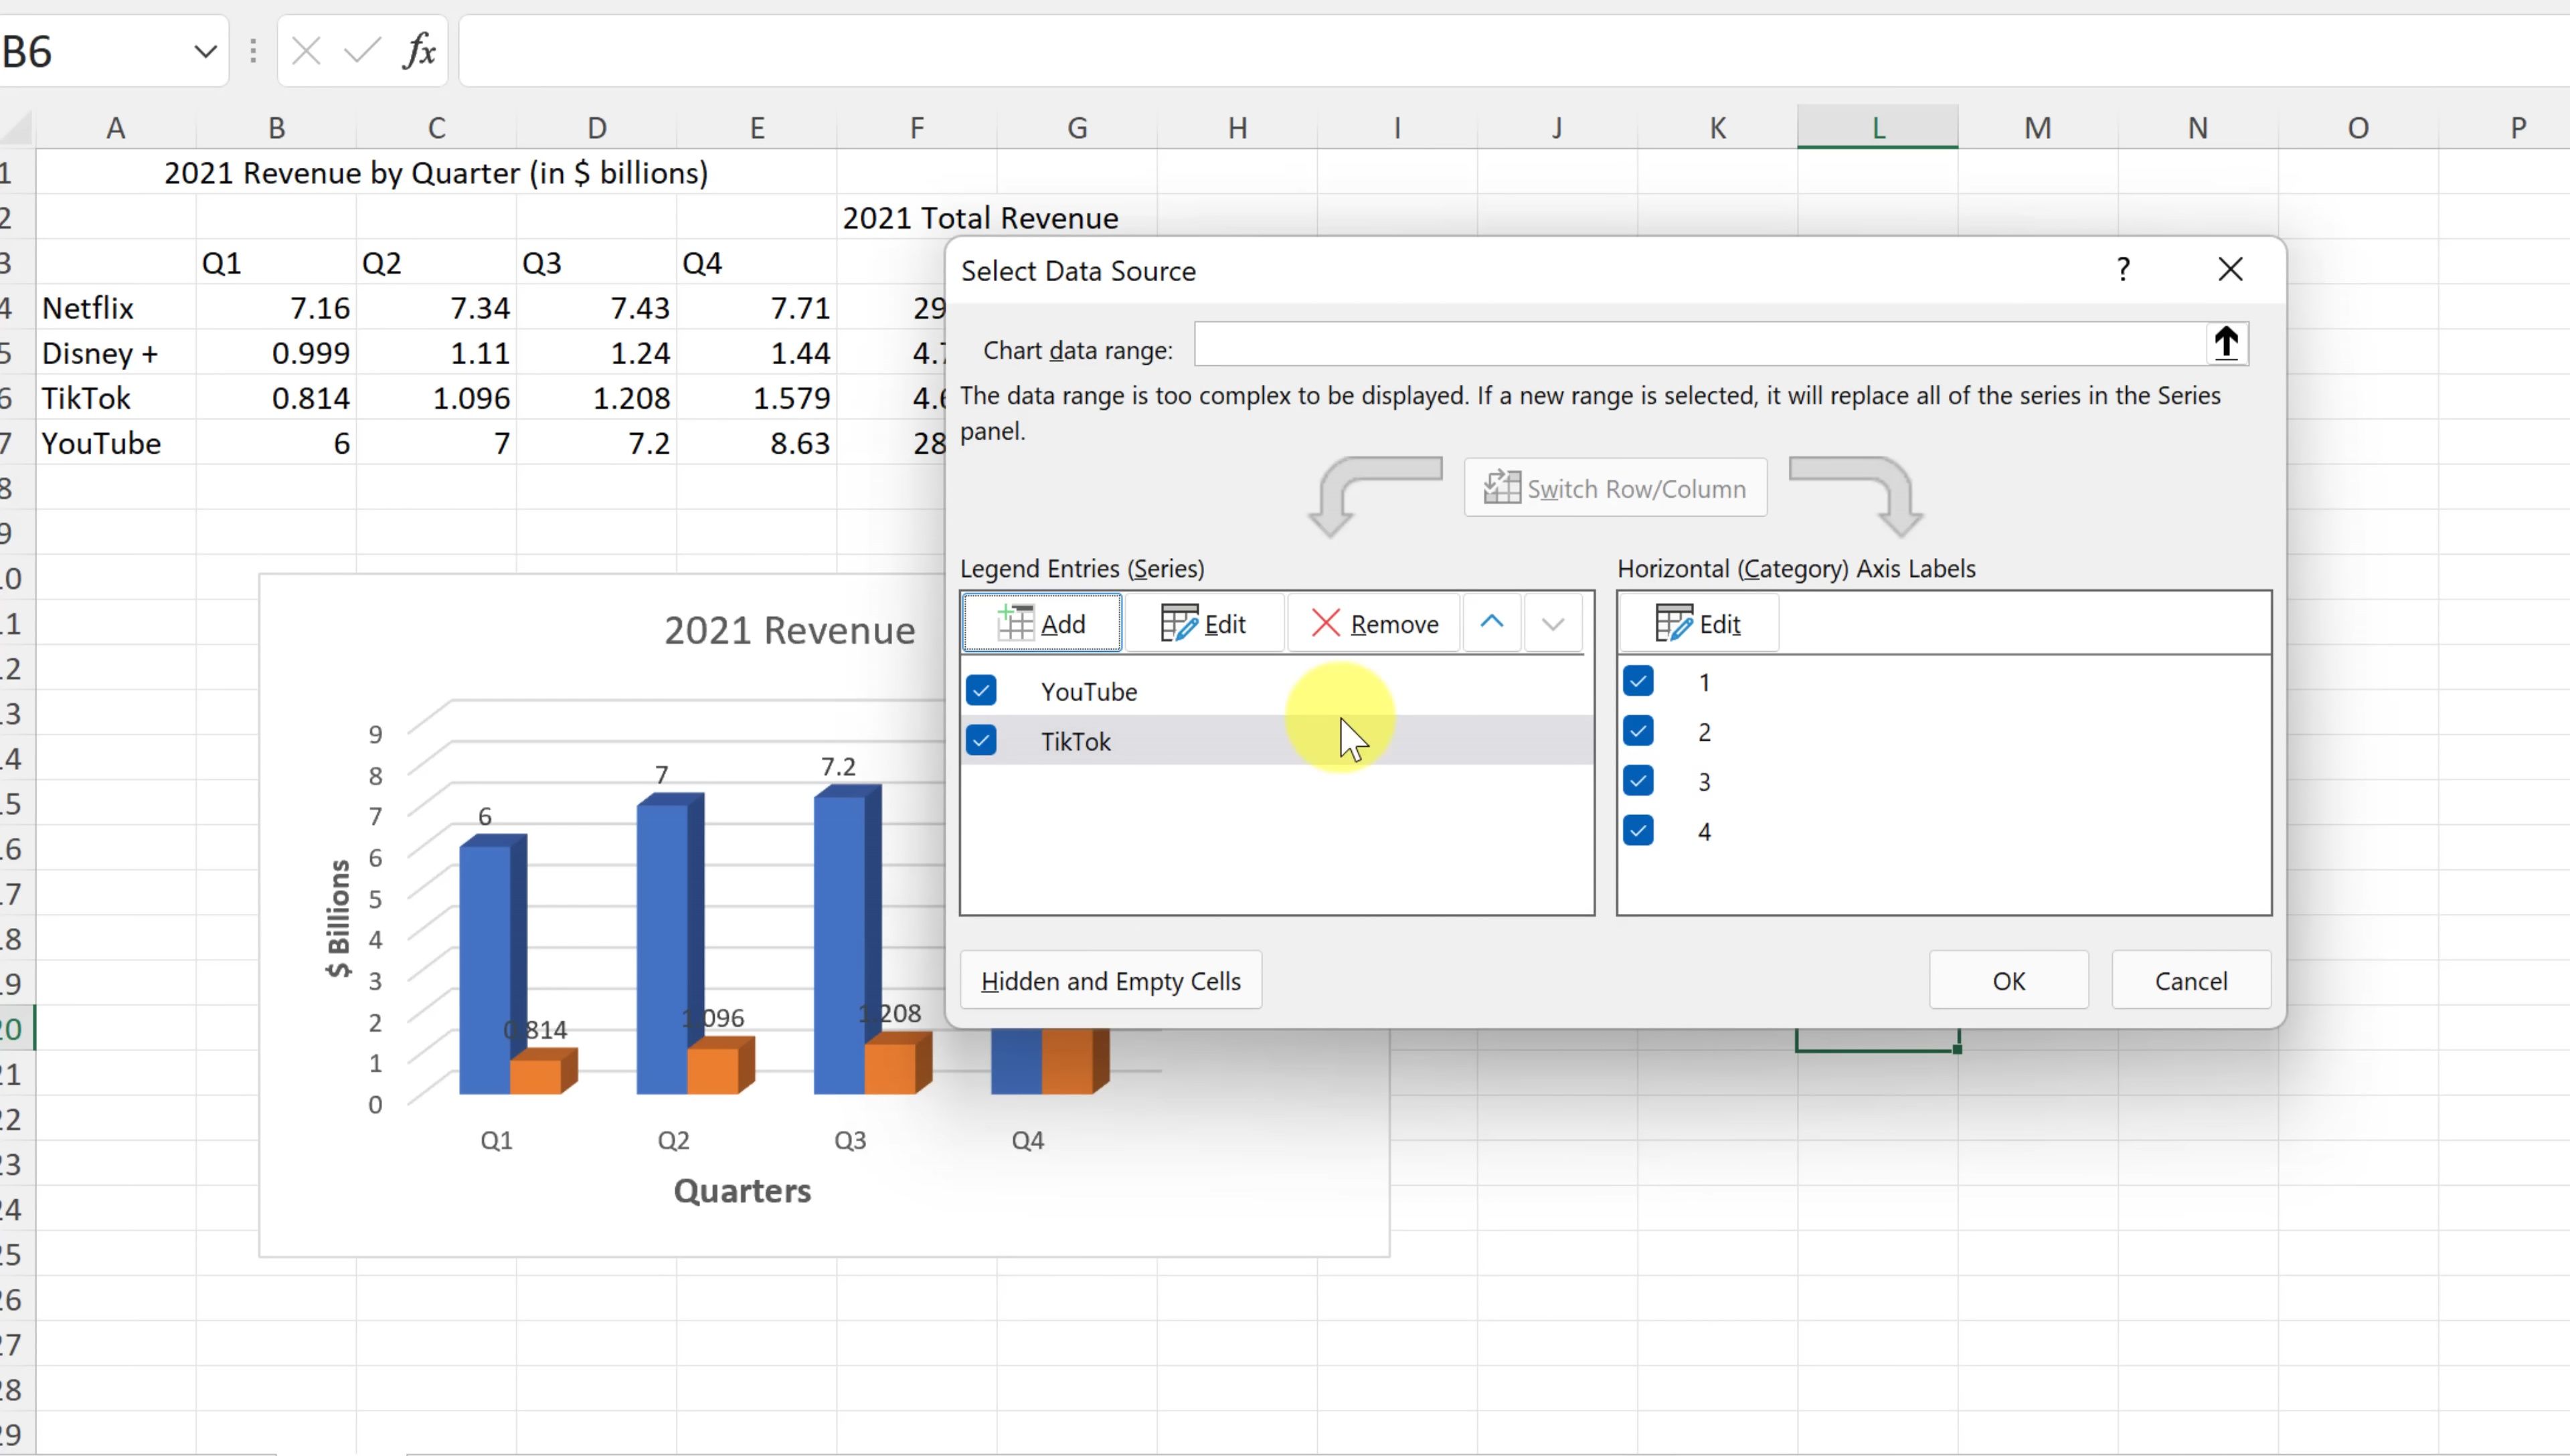
Task: Click the Quarters axis title
Action: pos(742,1191)
